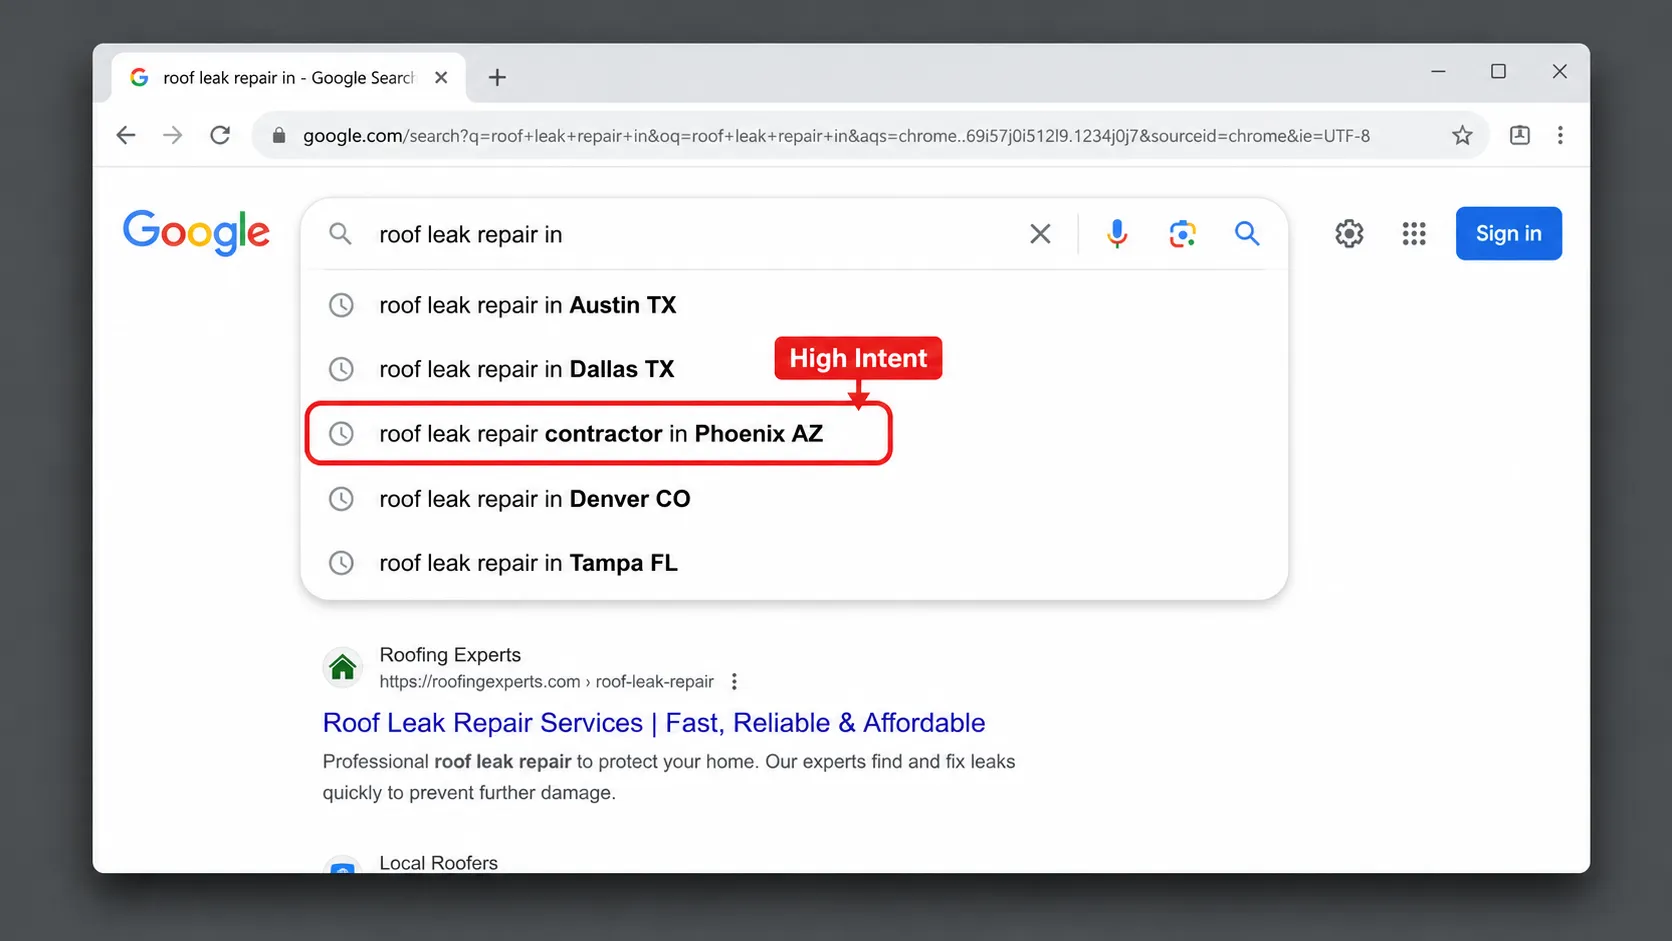Close the Chrome window

point(1559,71)
